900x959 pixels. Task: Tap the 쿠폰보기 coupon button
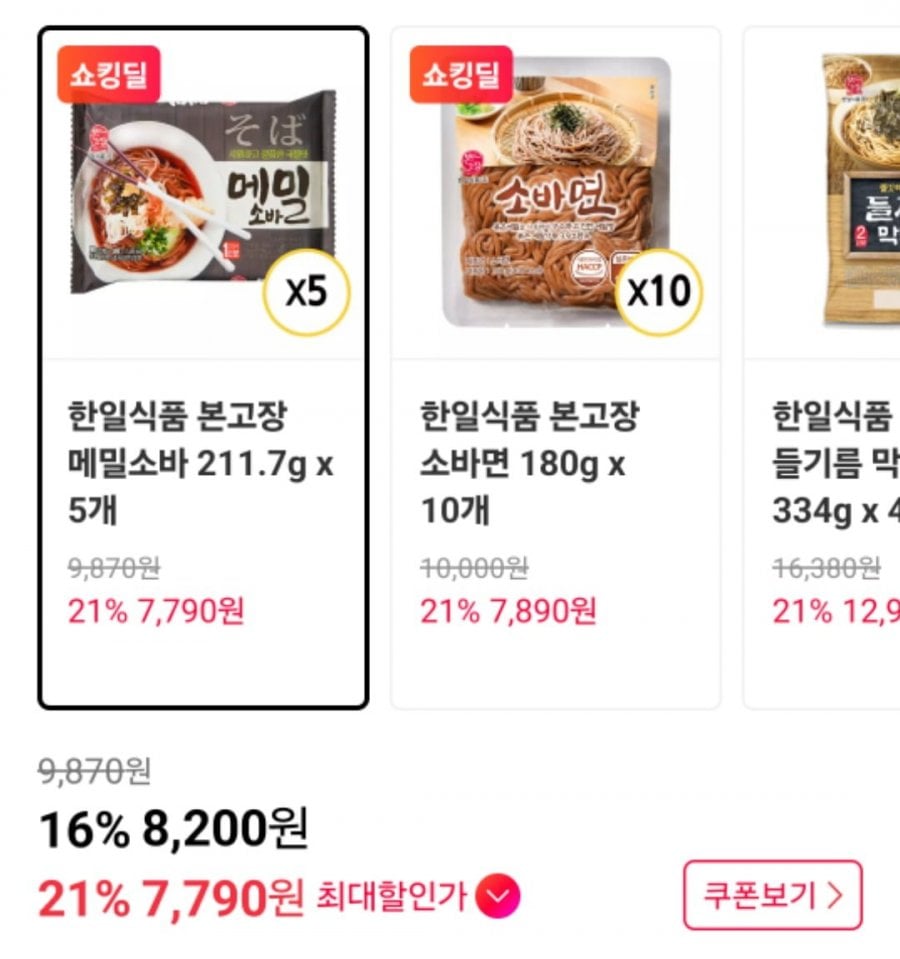(x=772, y=895)
